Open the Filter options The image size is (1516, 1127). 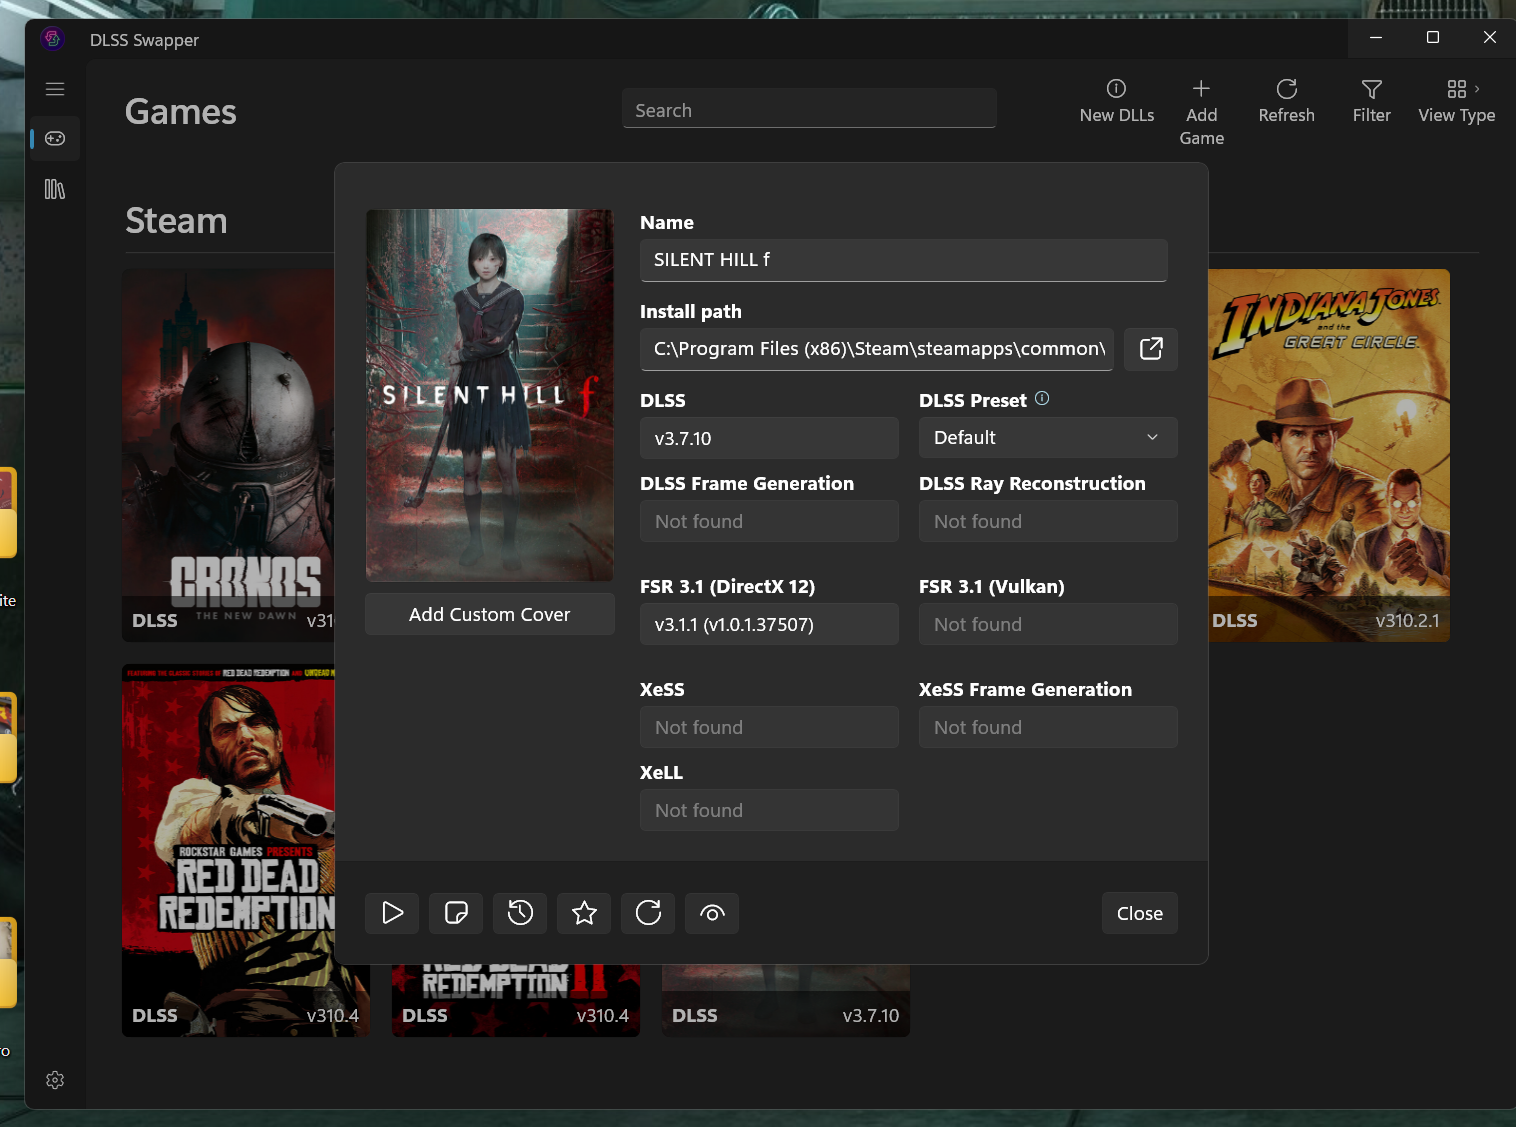point(1371,101)
